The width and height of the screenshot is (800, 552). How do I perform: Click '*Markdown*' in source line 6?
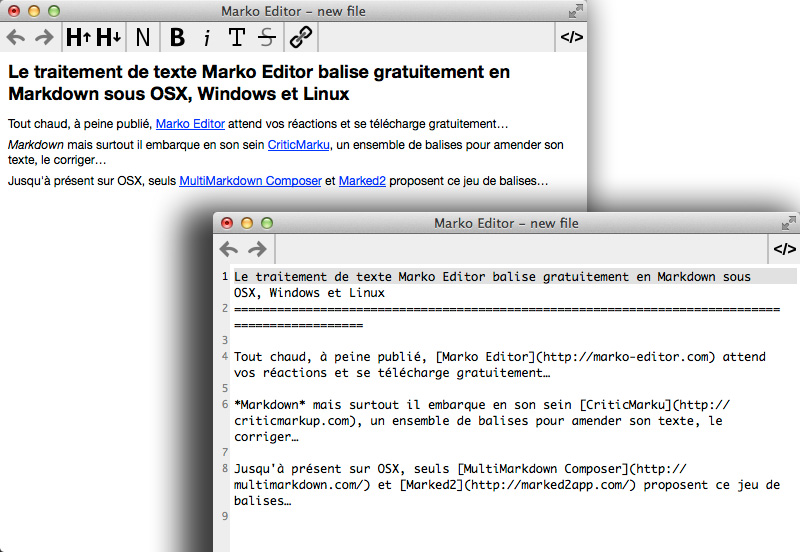[x=269, y=405]
